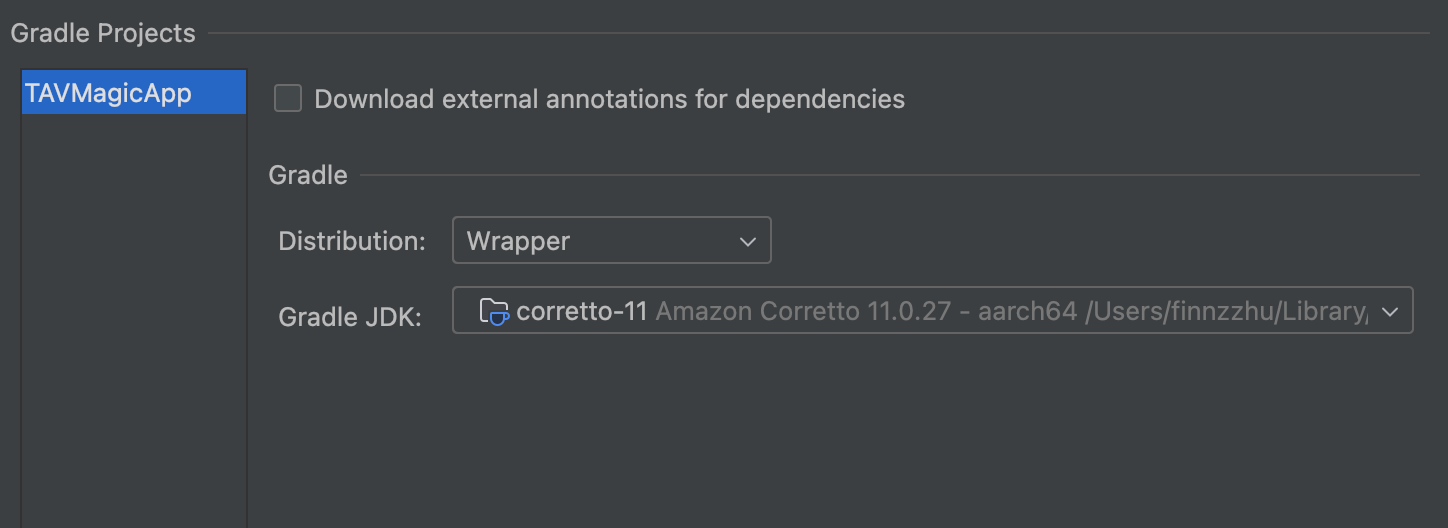
Task: Click empty area below TAVMagicApp in projects list
Action: click(134, 320)
